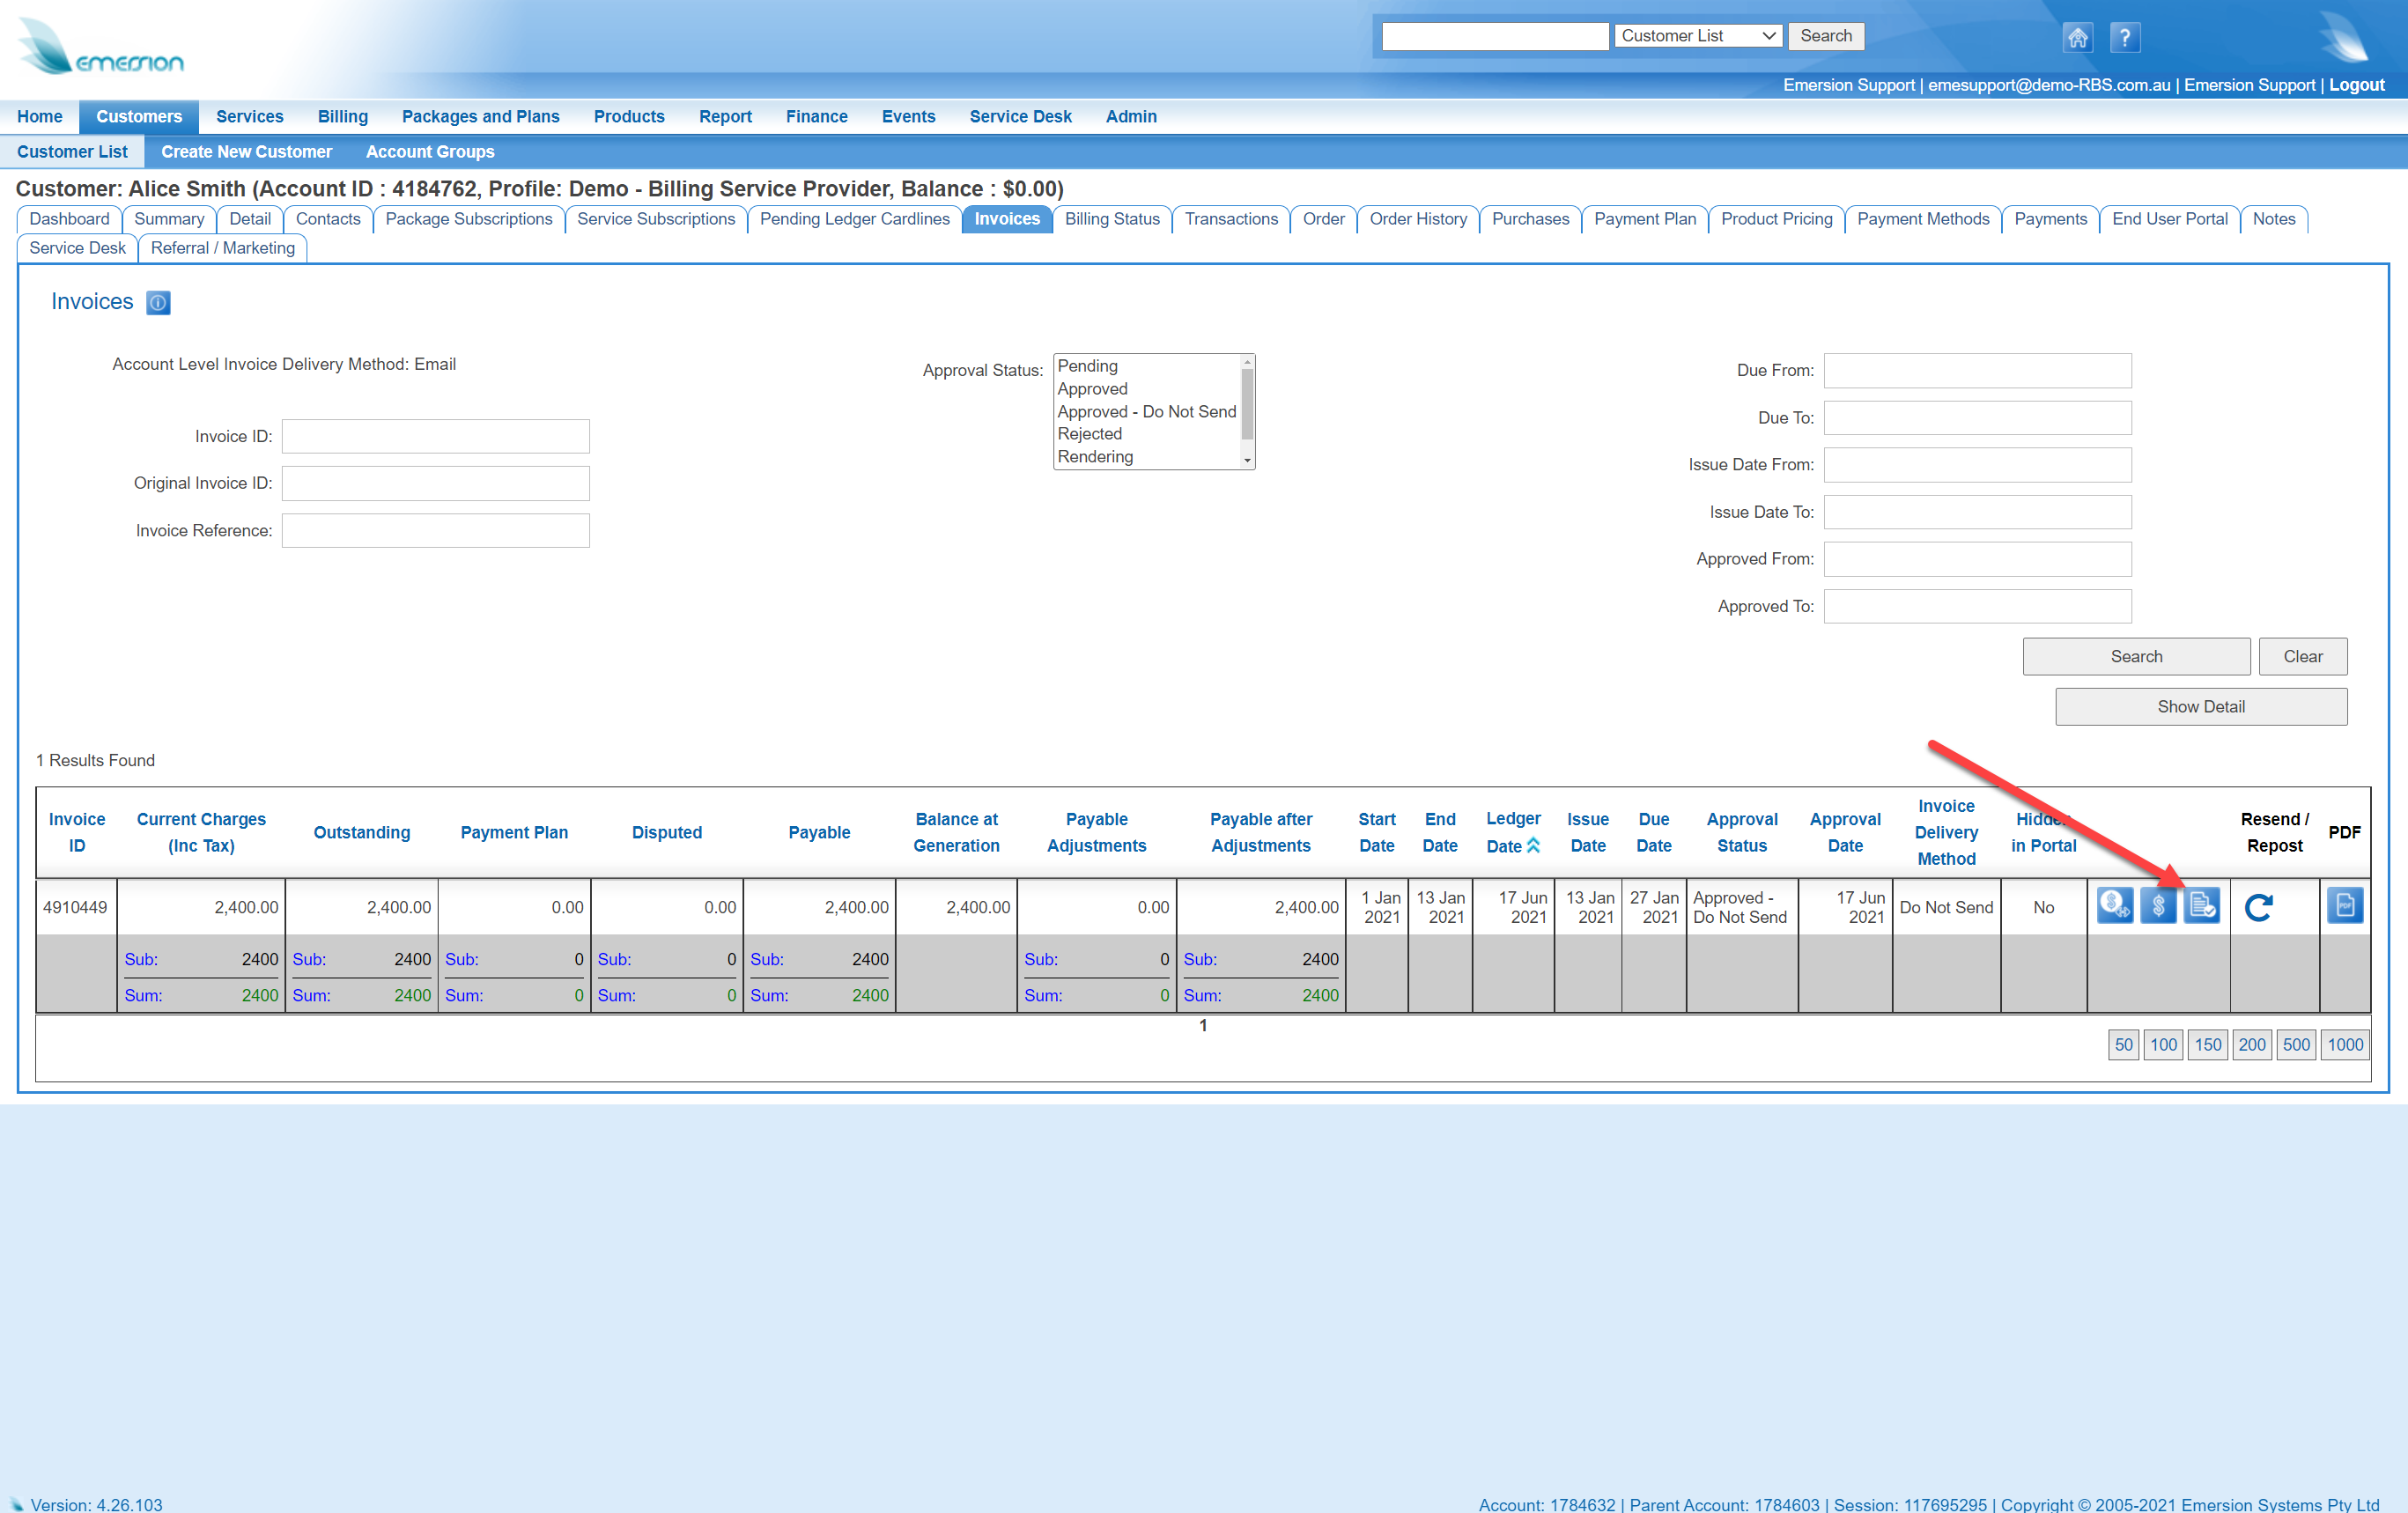Set page size to 100 results
The image size is (2408, 1513).
(2163, 1044)
